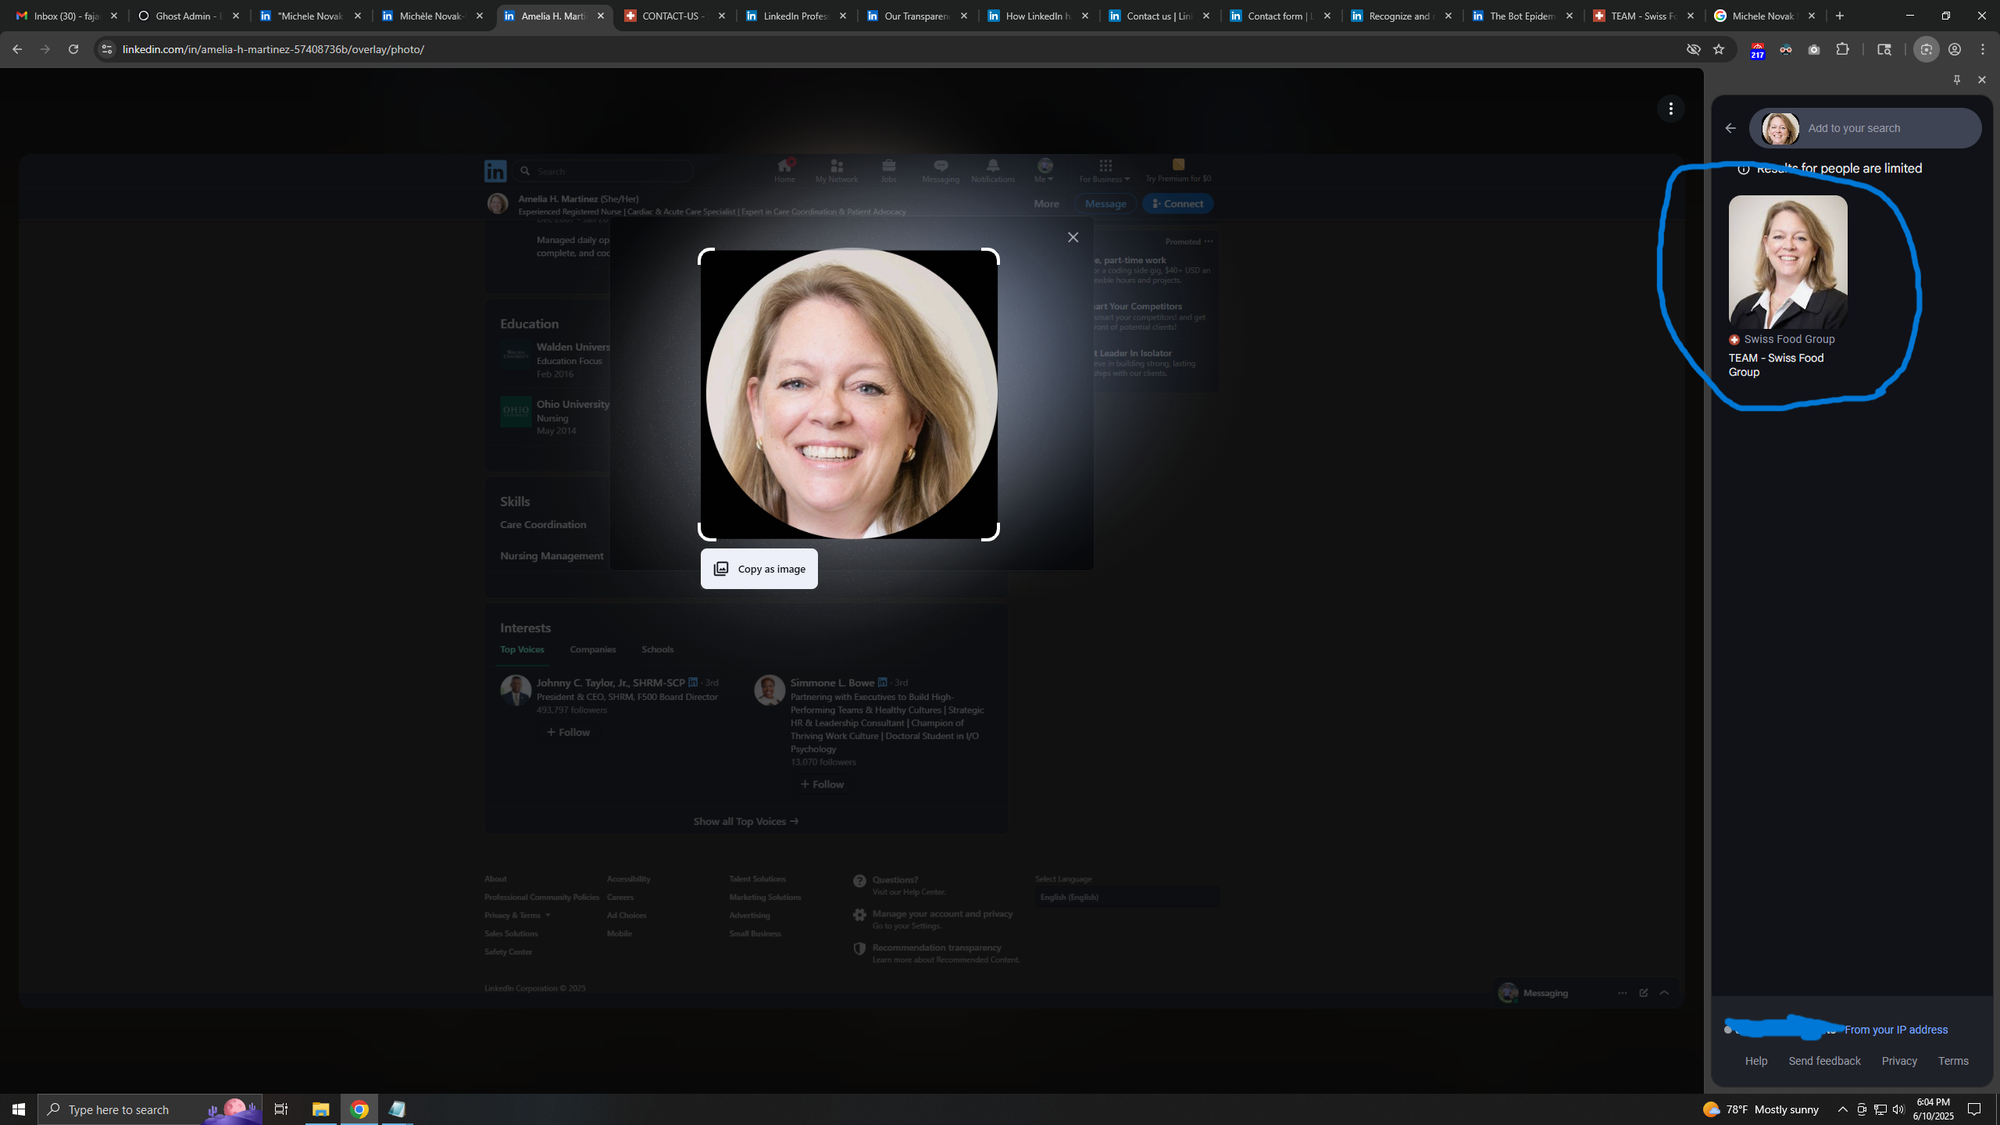
Task: Open Task View on the taskbar
Action: (x=281, y=1109)
